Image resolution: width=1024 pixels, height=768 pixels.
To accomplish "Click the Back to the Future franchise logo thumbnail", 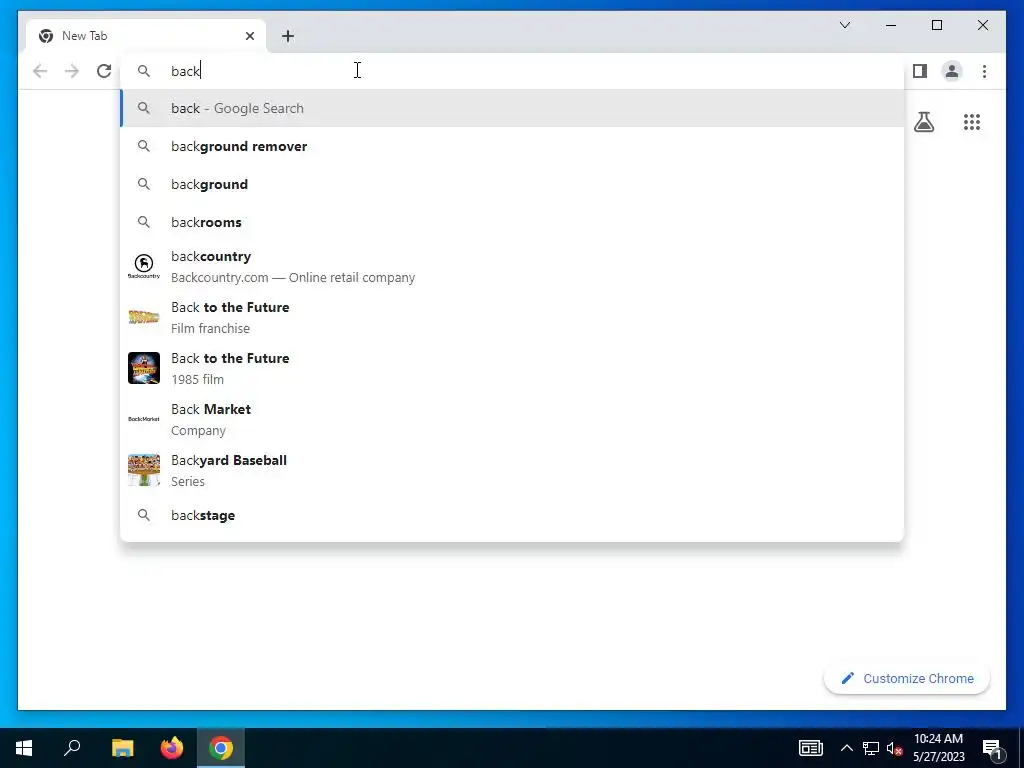I will [x=144, y=317].
